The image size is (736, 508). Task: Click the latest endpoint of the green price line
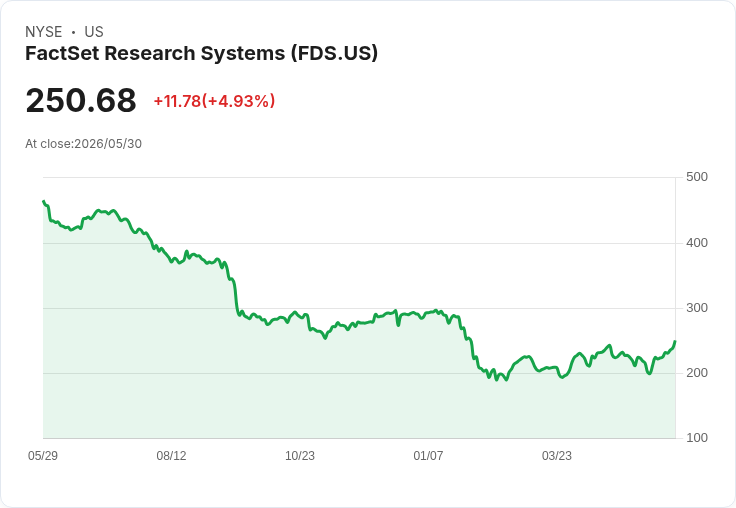point(675,341)
